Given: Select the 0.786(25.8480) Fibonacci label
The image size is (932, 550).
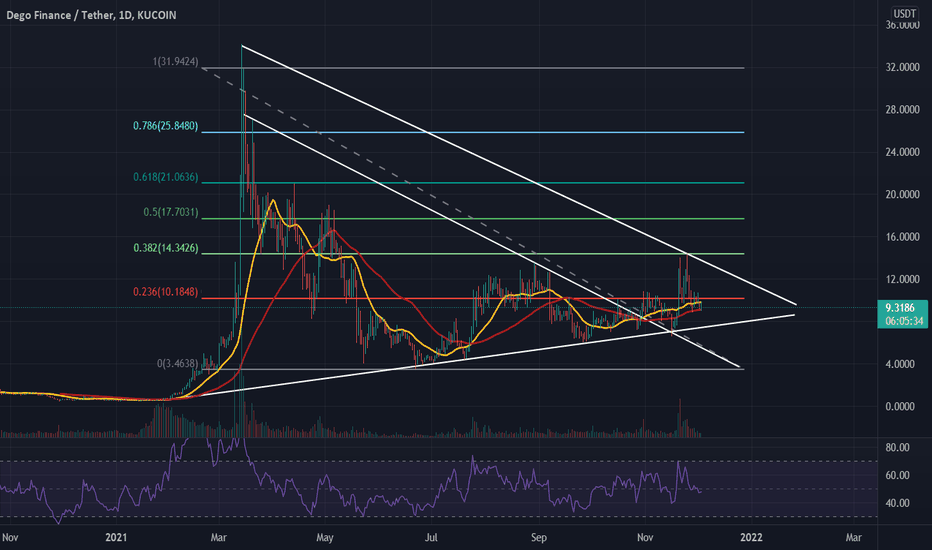Looking at the screenshot, I should 165,125.
